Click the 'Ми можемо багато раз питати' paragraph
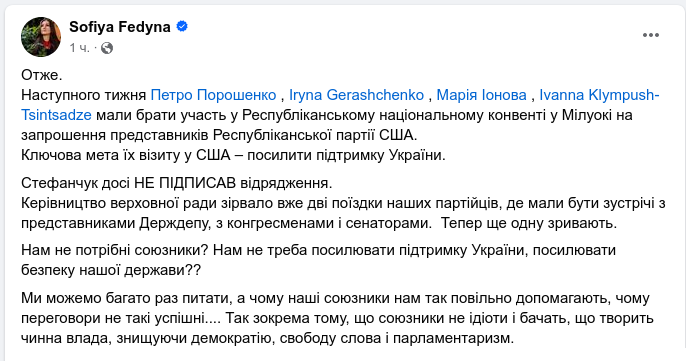 337,318
